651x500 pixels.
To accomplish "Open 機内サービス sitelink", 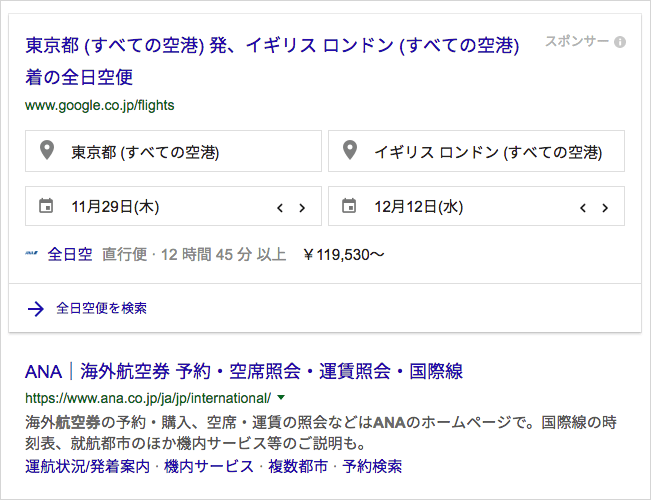I will [209, 466].
